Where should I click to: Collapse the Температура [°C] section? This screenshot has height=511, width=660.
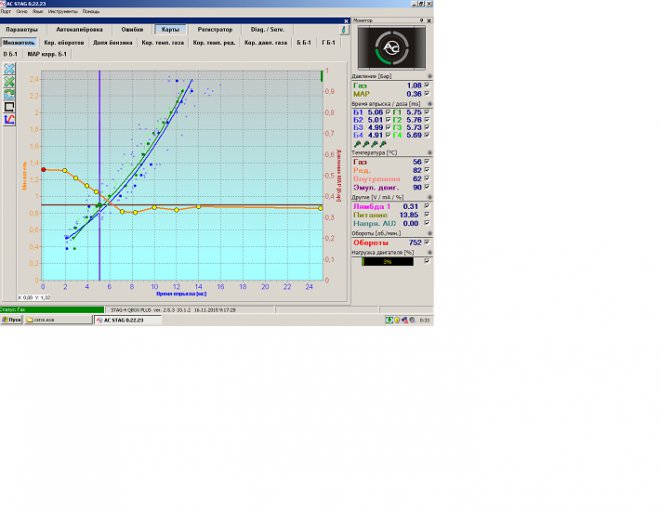(430, 153)
